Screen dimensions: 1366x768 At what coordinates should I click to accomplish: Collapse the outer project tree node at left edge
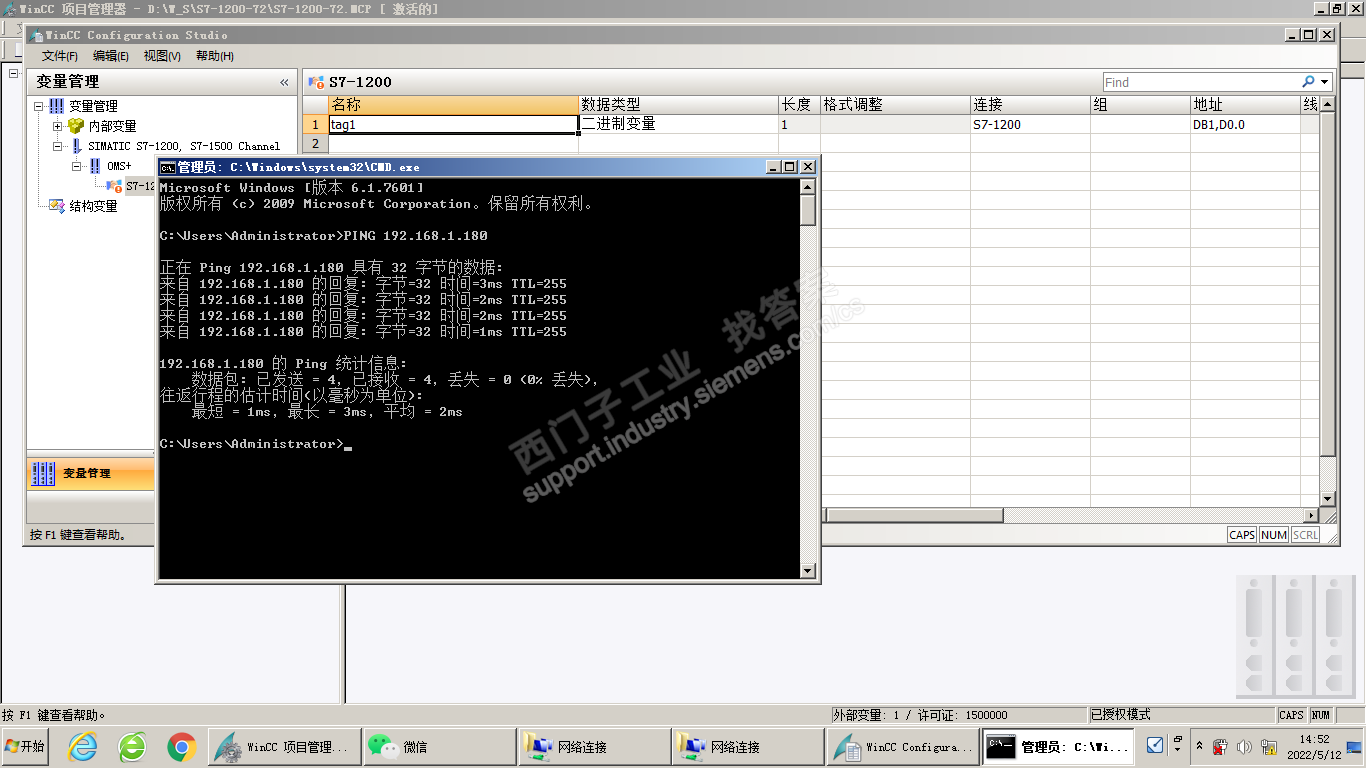[14, 72]
